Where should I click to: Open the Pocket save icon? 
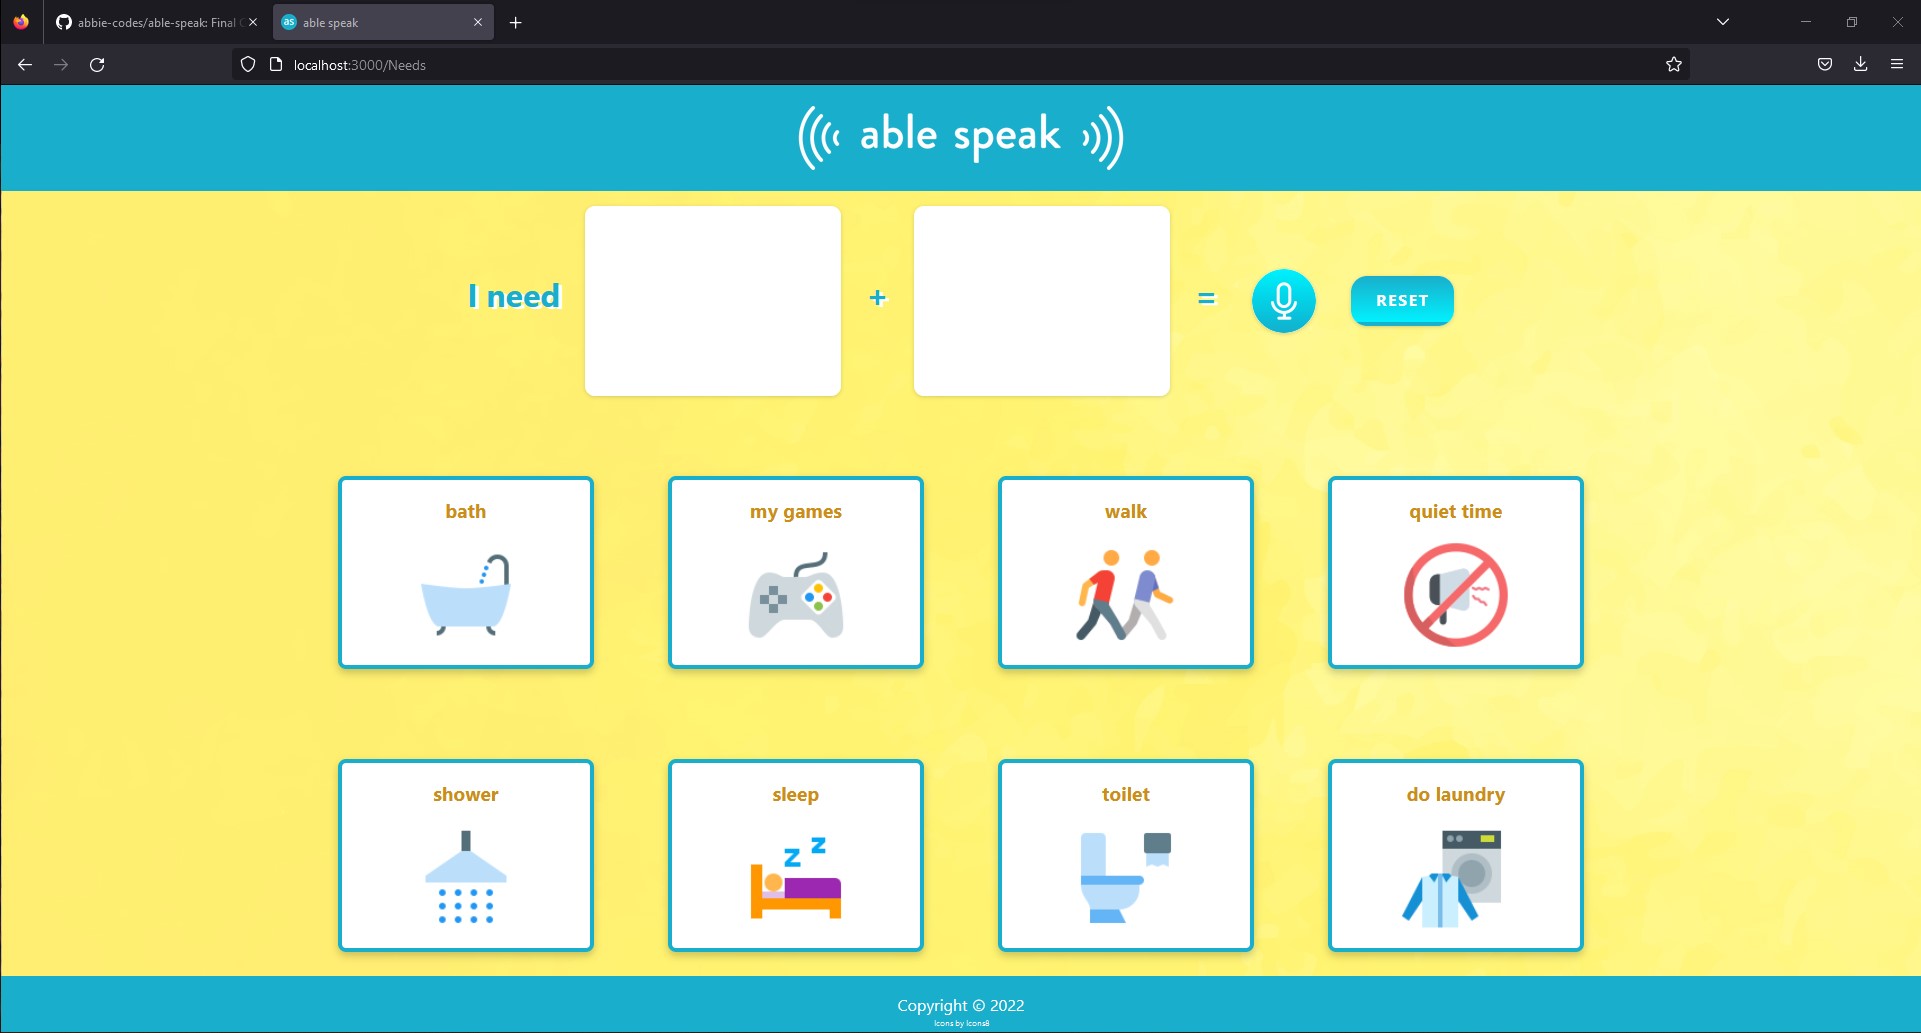[x=1825, y=65]
